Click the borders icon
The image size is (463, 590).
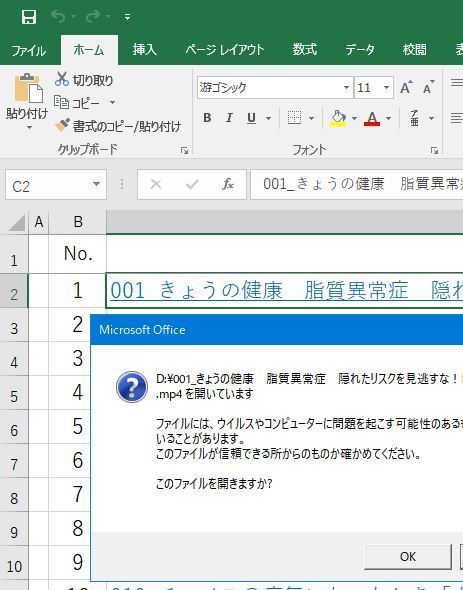(x=294, y=118)
